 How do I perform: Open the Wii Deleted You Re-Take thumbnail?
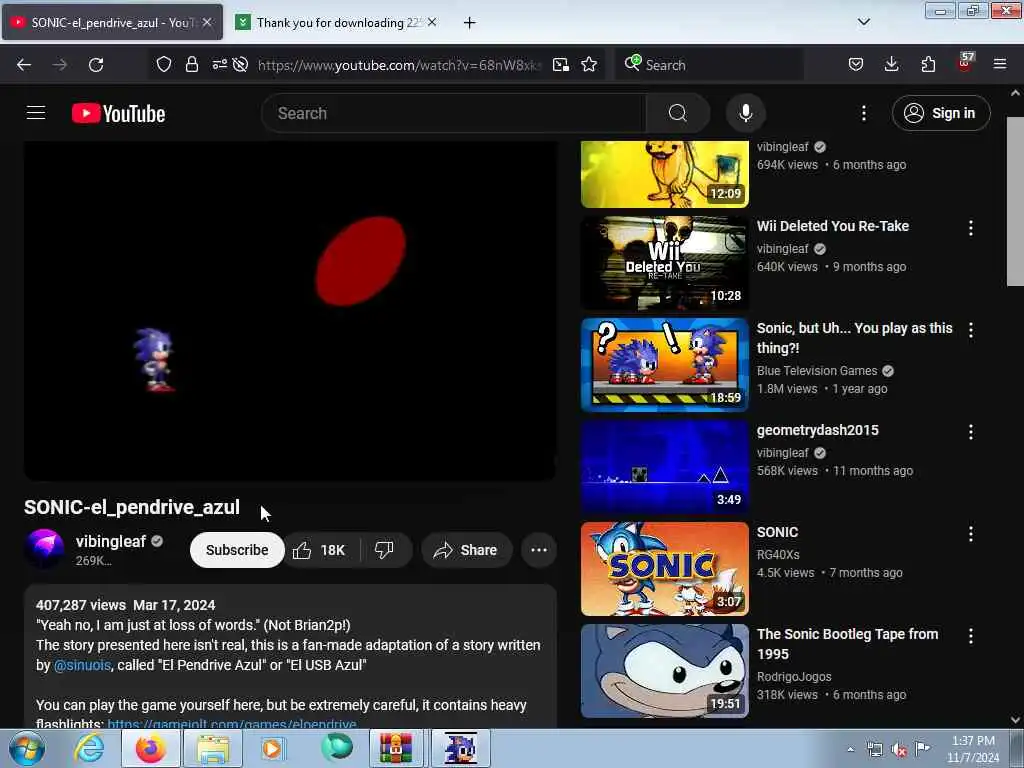[665, 263]
